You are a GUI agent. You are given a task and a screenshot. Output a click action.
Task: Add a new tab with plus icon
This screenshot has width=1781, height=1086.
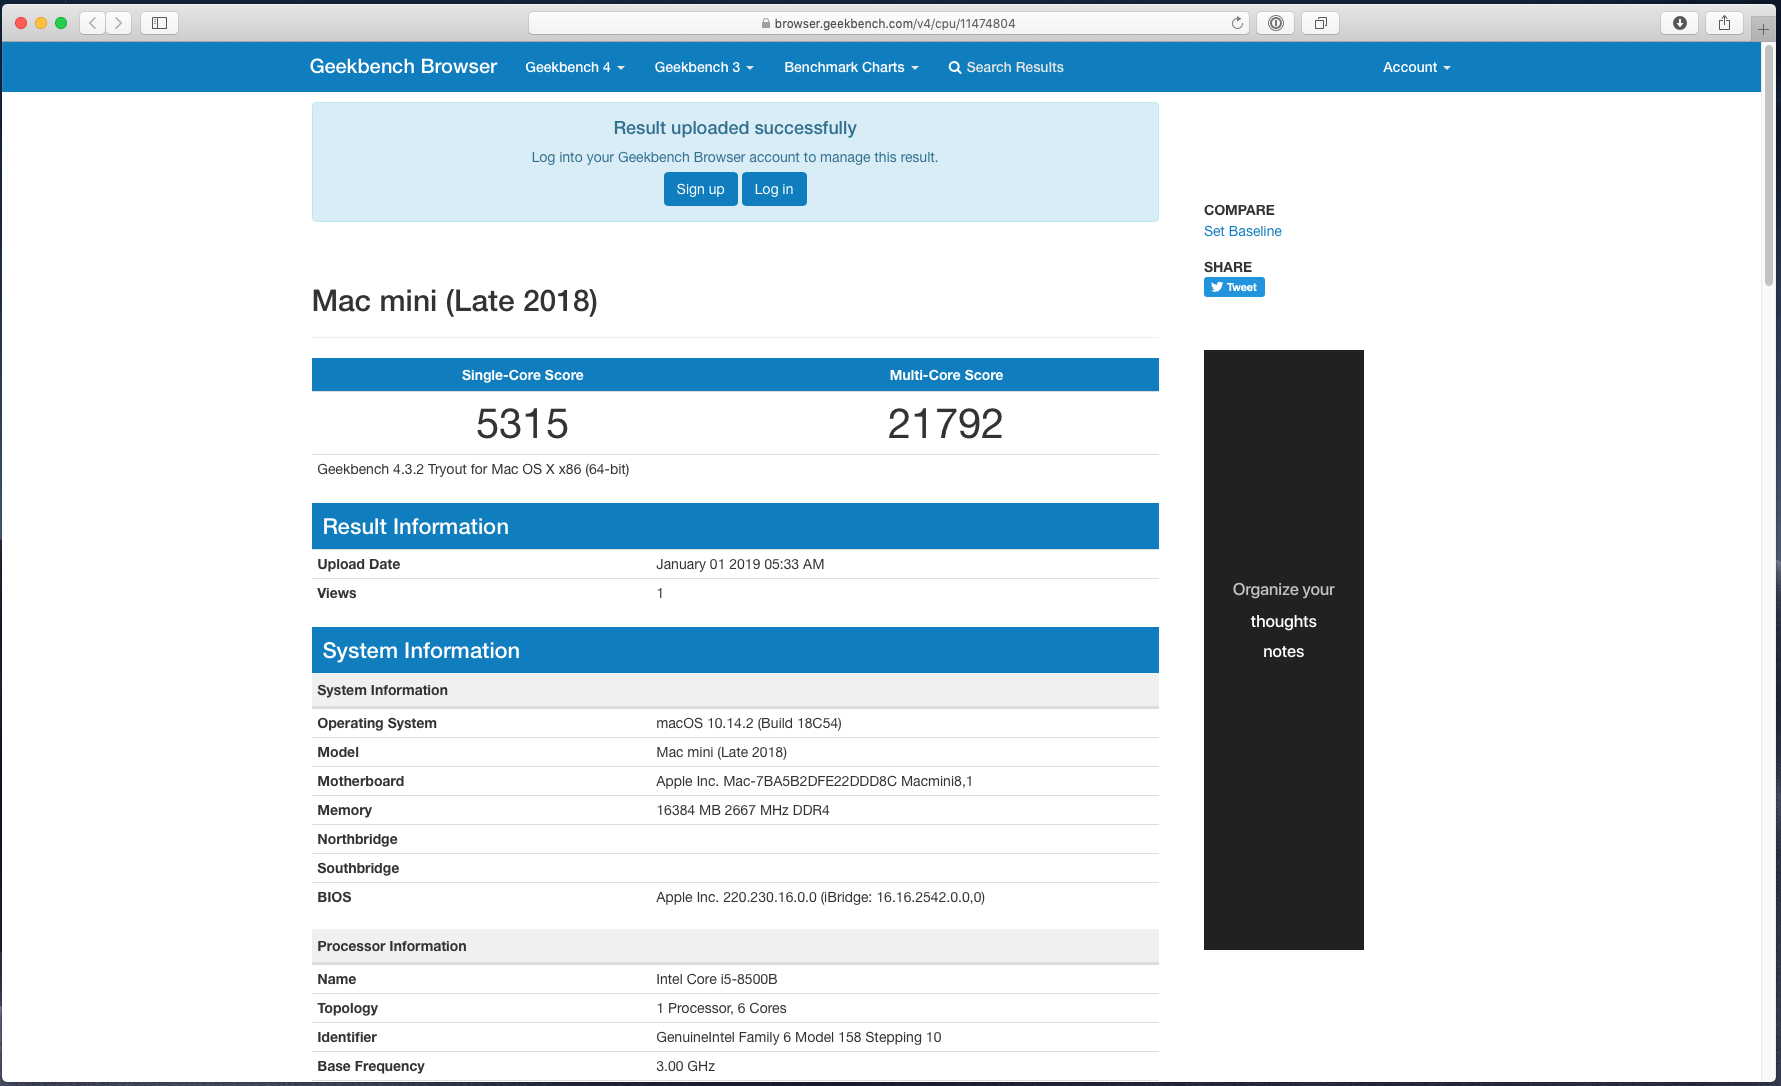[1764, 29]
